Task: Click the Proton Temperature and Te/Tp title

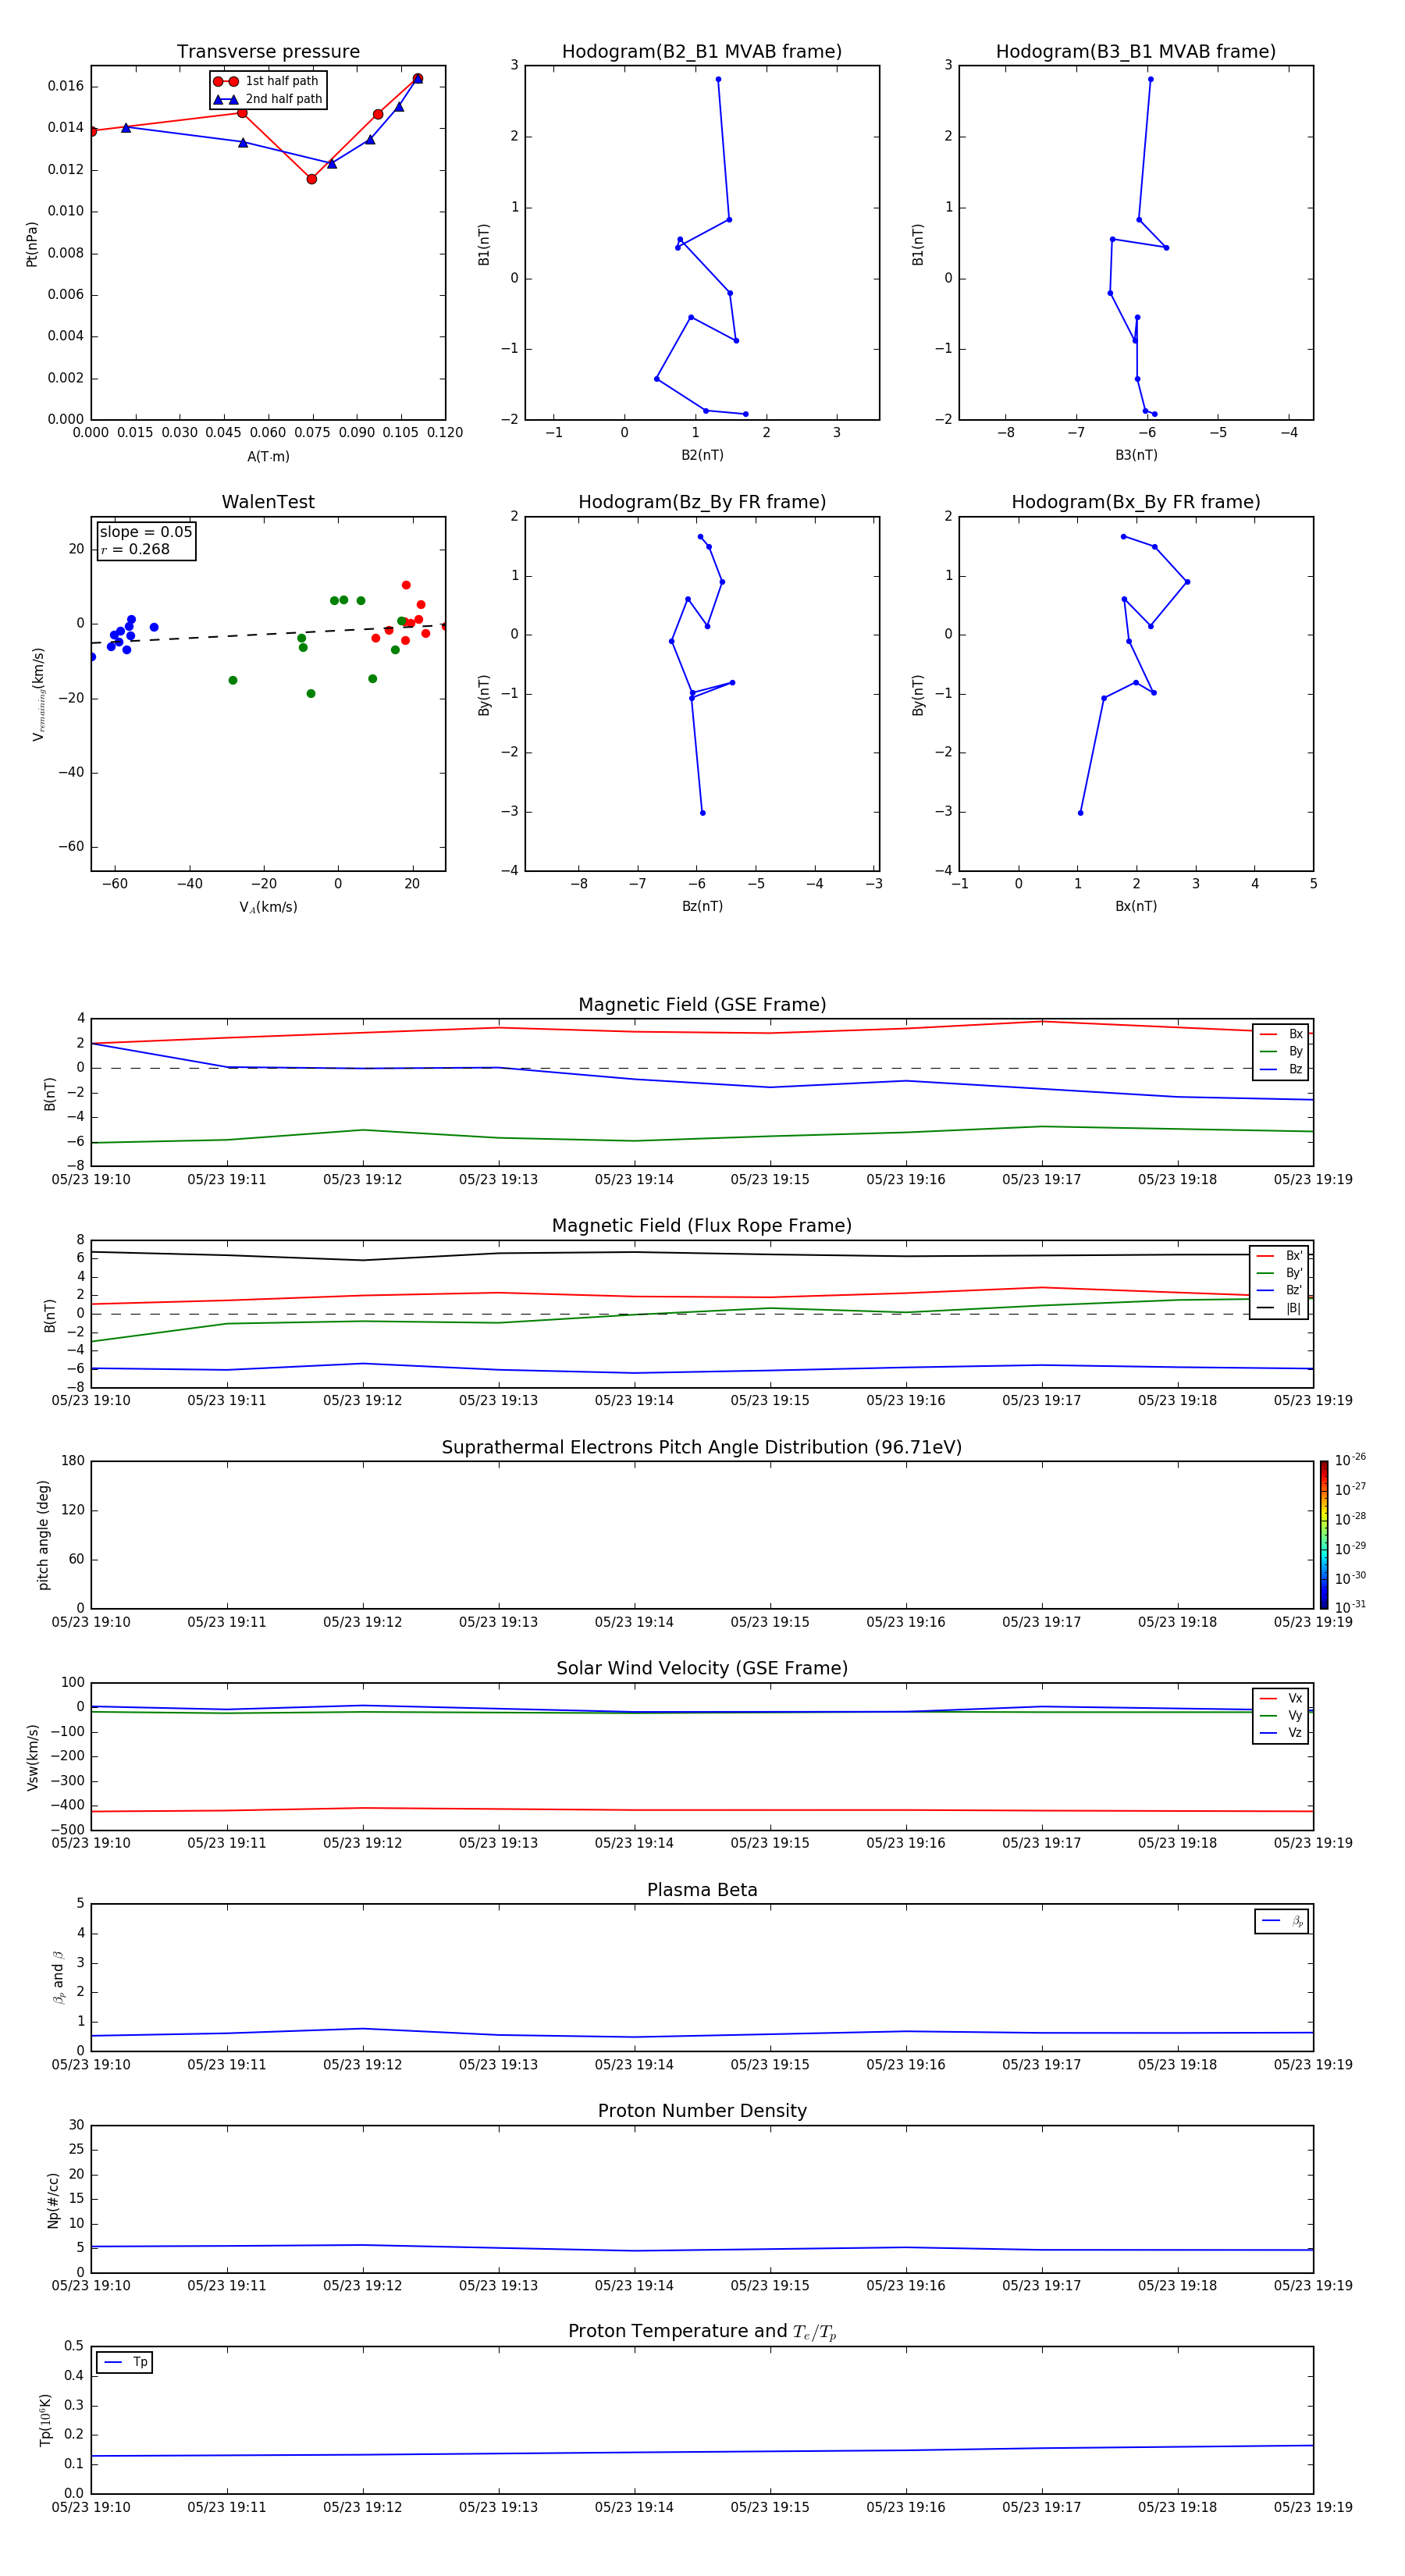Action: (x=702, y=2332)
